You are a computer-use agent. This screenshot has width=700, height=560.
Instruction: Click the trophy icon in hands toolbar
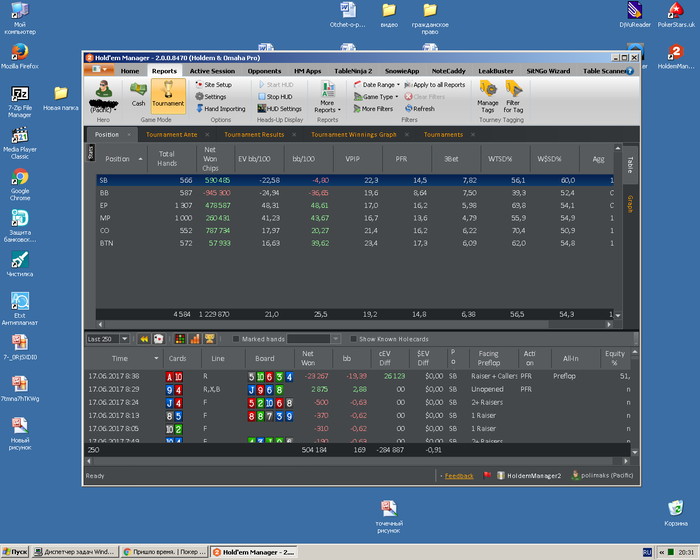pyautogui.click(x=209, y=339)
